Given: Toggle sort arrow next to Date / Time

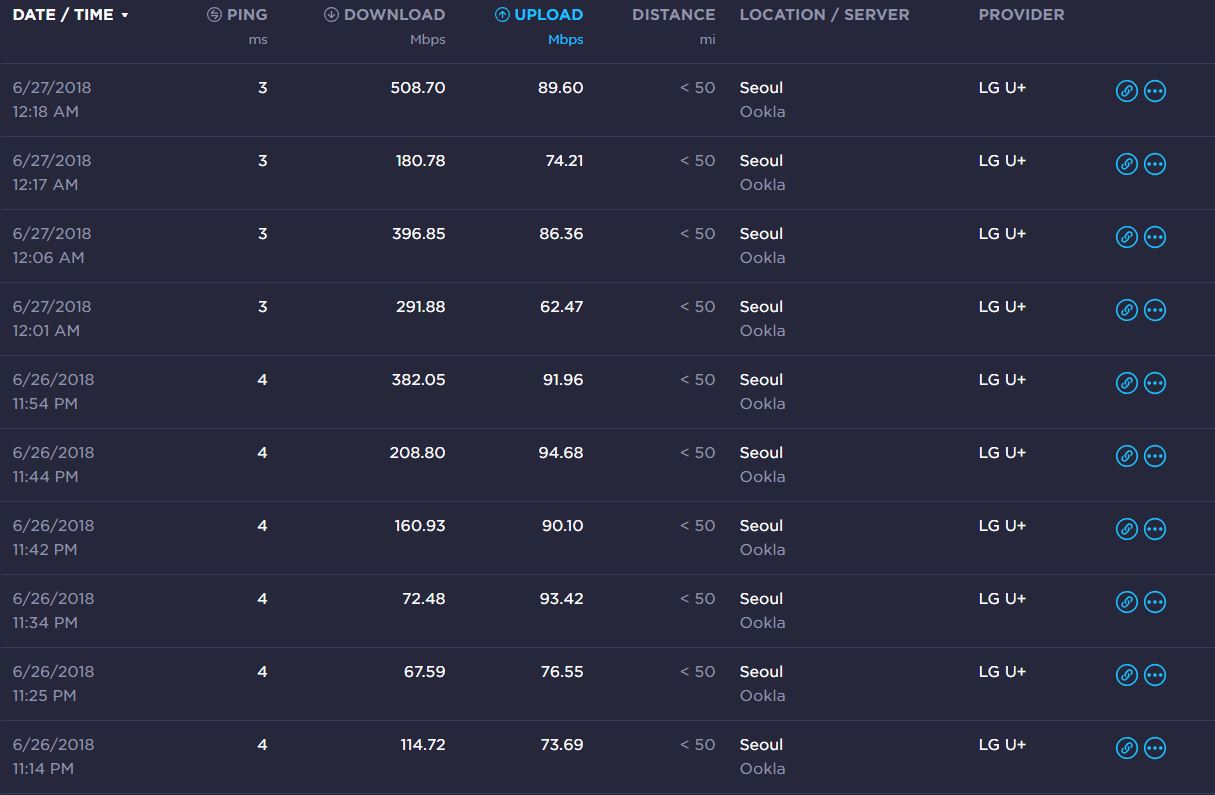Looking at the screenshot, I should coord(125,16).
